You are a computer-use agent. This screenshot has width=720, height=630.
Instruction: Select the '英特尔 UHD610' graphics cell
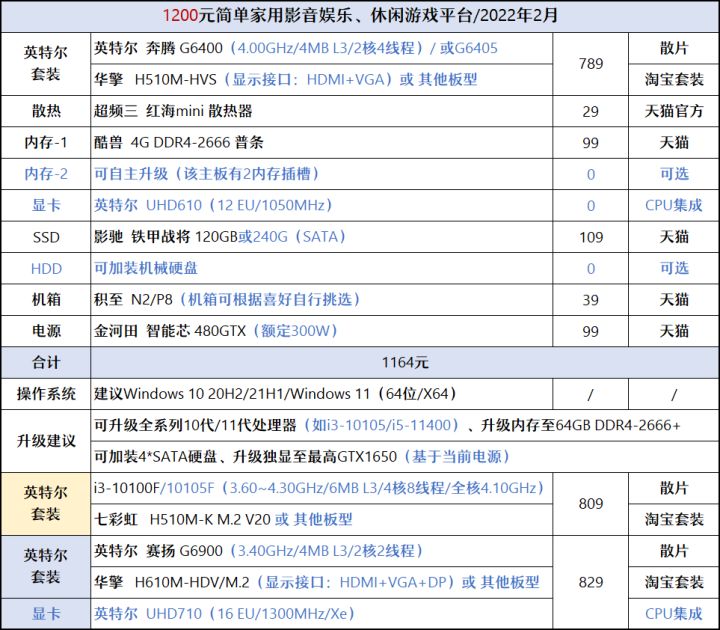[x=321, y=205]
